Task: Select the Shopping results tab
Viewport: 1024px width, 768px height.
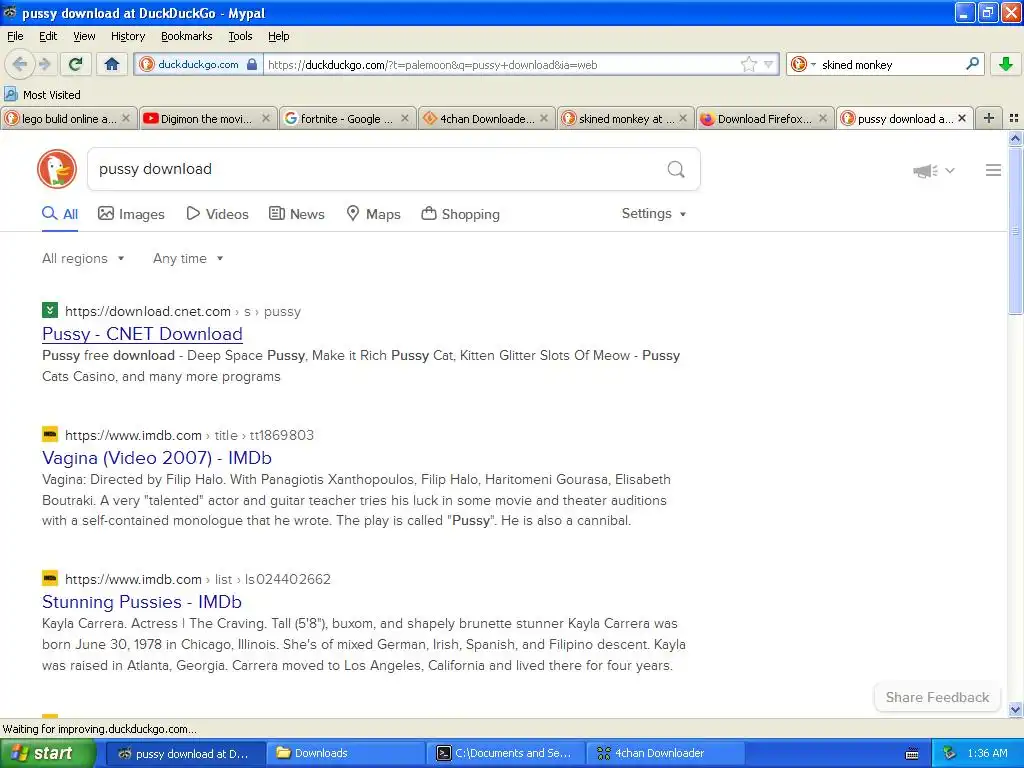Action: tap(460, 214)
